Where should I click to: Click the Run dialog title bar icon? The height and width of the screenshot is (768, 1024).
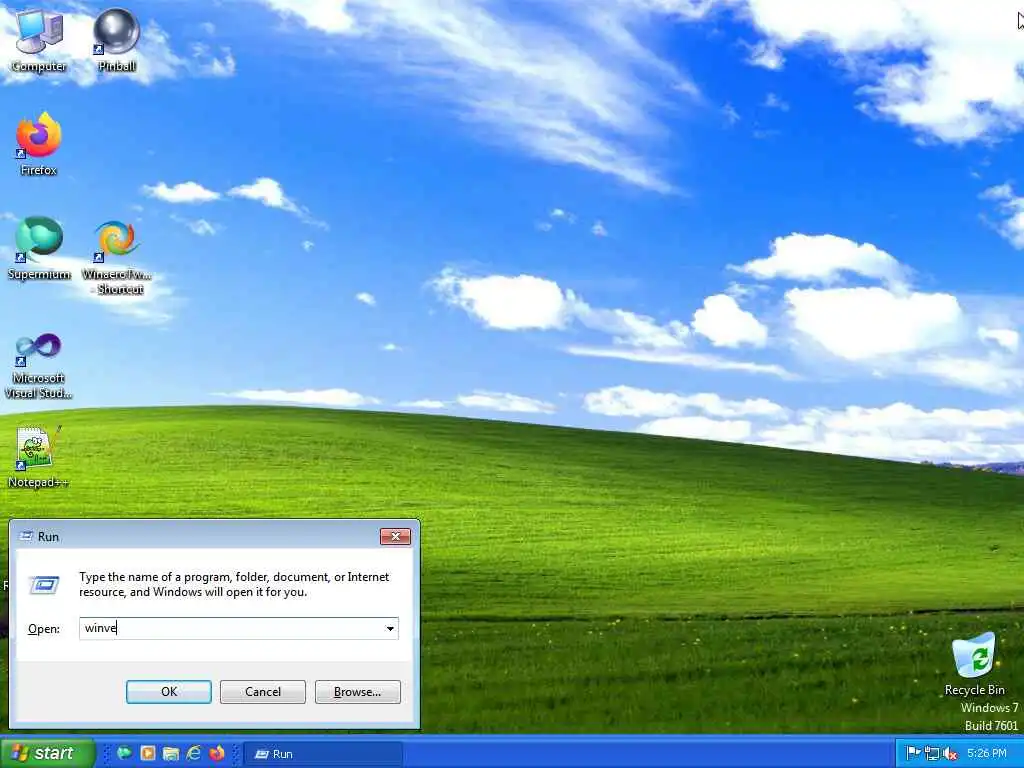tap(26, 536)
